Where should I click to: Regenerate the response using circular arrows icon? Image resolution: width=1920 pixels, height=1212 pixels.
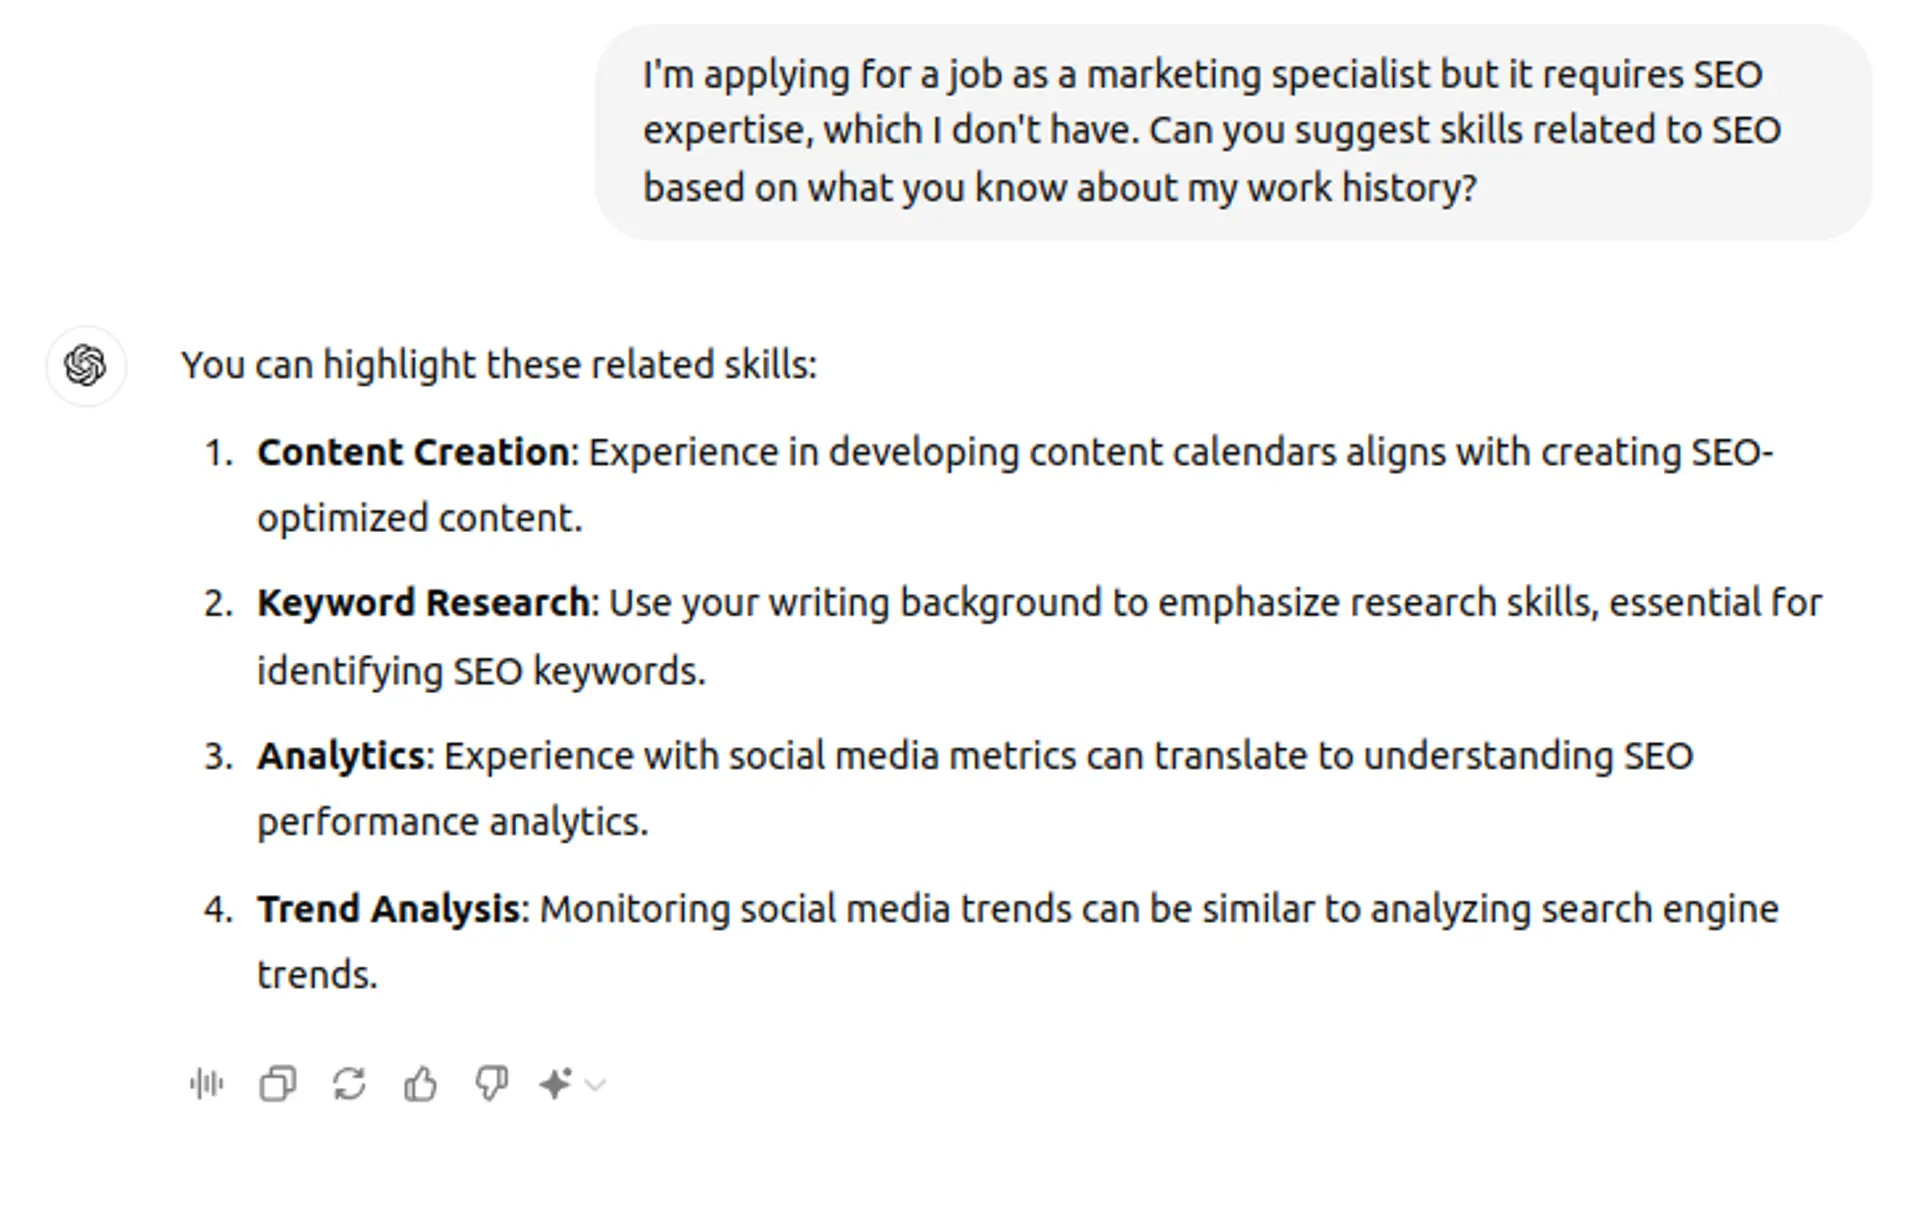[x=349, y=1084]
